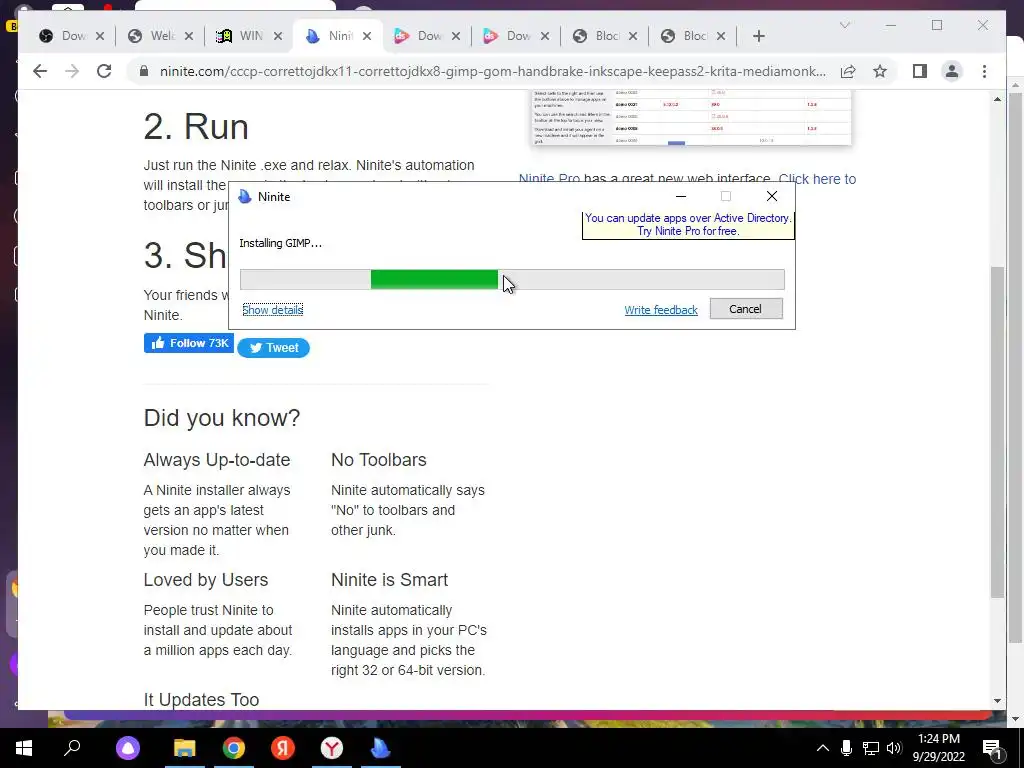Screen dimensions: 1024x768
Task: Share this page using the share icon
Action: click(x=848, y=71)
